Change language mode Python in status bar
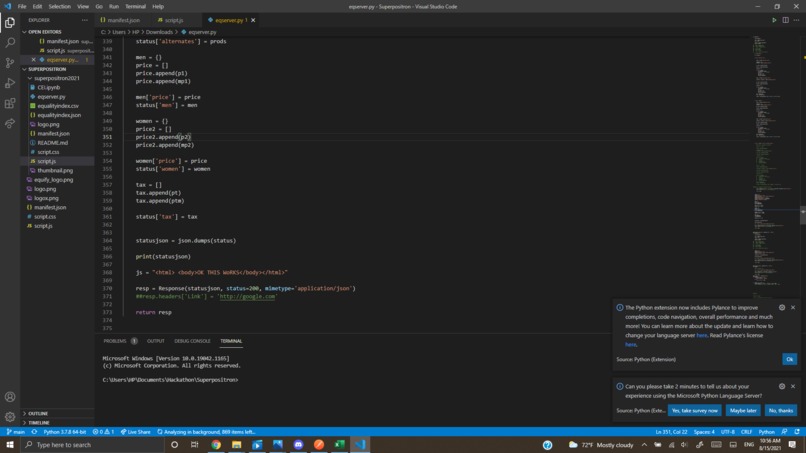 pos(766,432)
